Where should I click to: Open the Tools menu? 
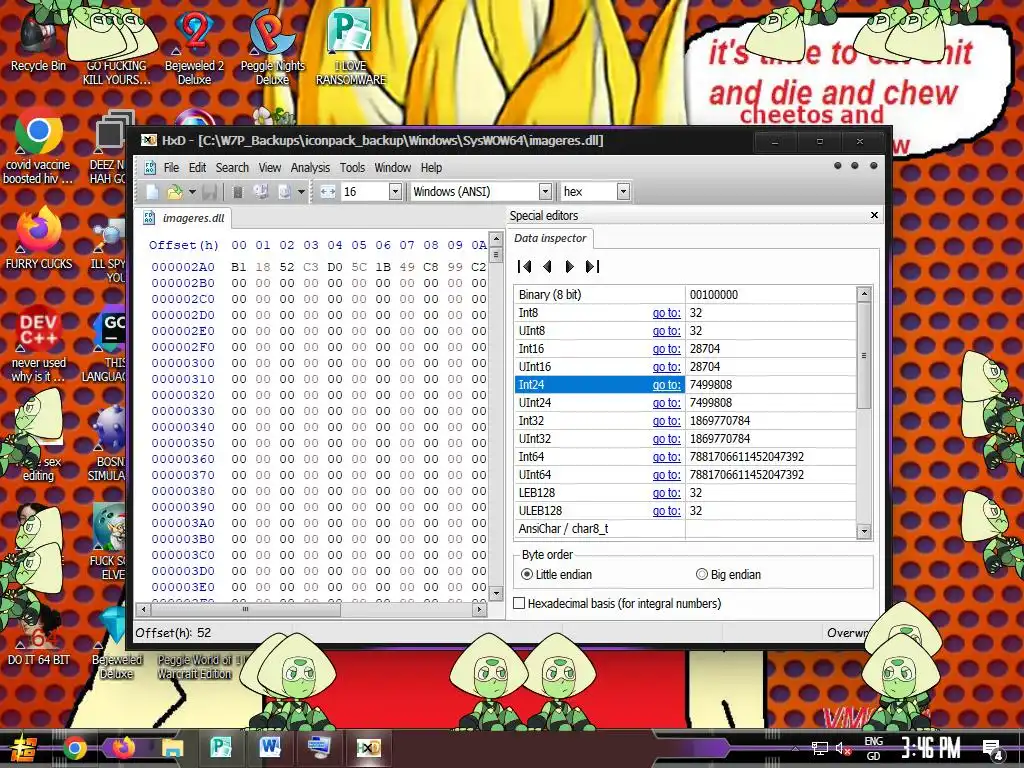352,168
